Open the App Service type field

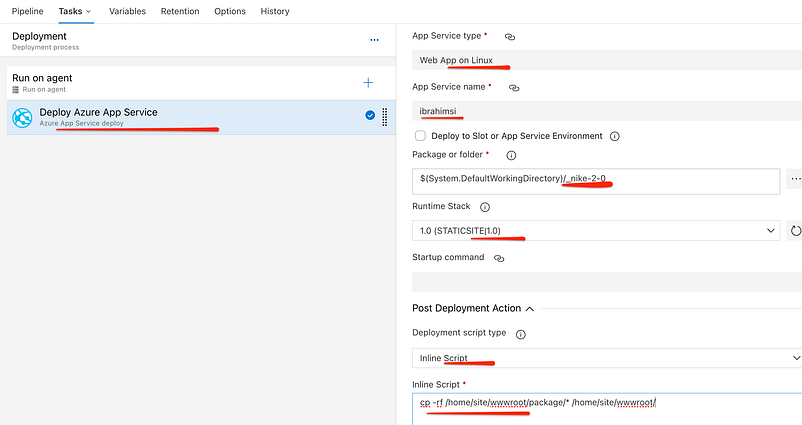coord(607,60)
